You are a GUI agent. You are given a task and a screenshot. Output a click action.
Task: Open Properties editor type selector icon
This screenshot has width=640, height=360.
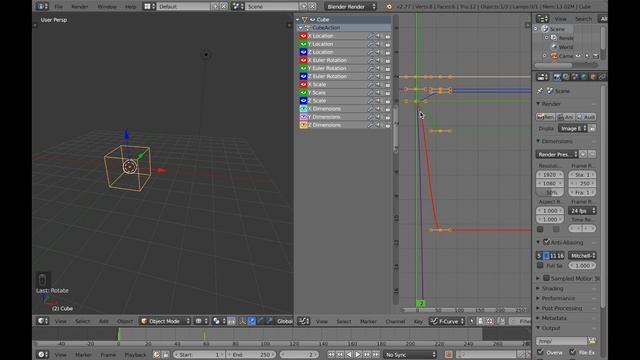pyautogui.click(x=542, y=77)
